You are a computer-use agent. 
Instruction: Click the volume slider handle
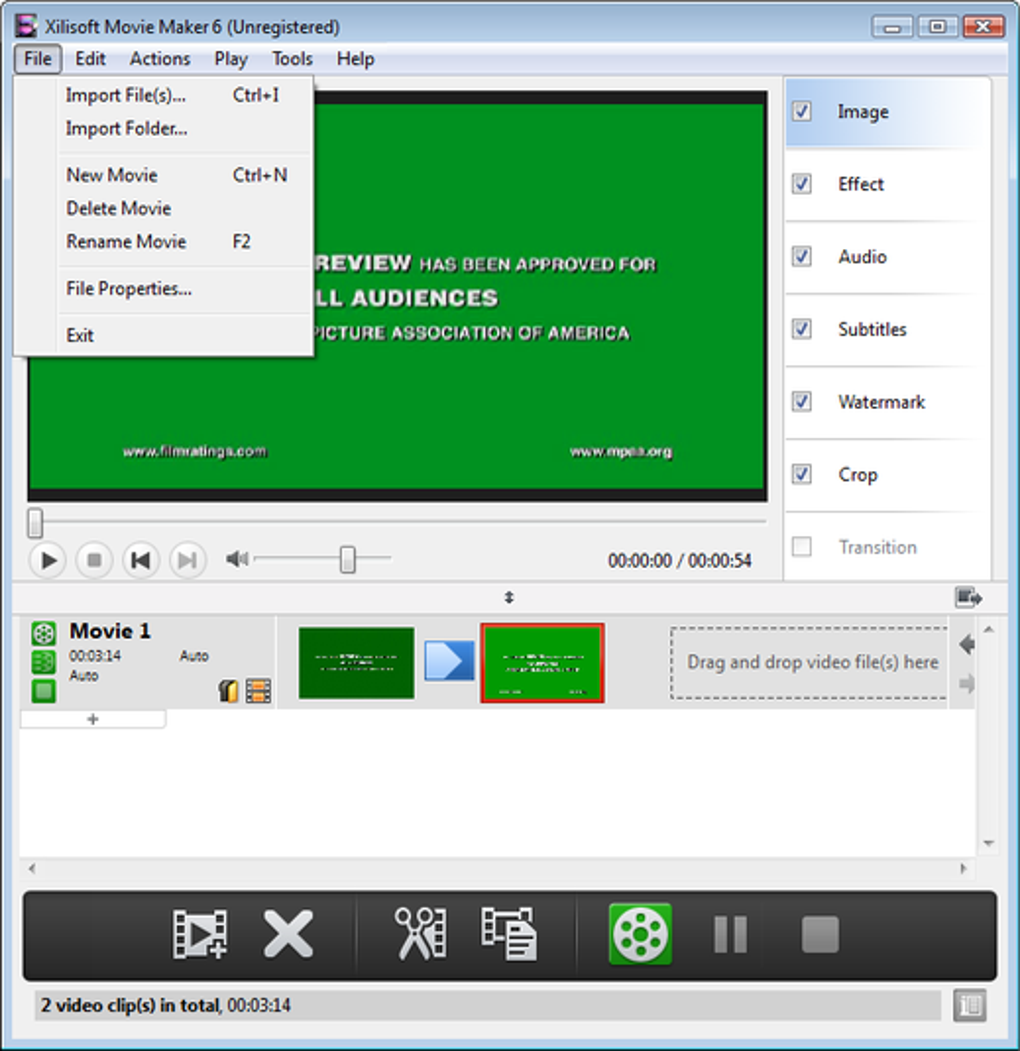click(347, 559)
